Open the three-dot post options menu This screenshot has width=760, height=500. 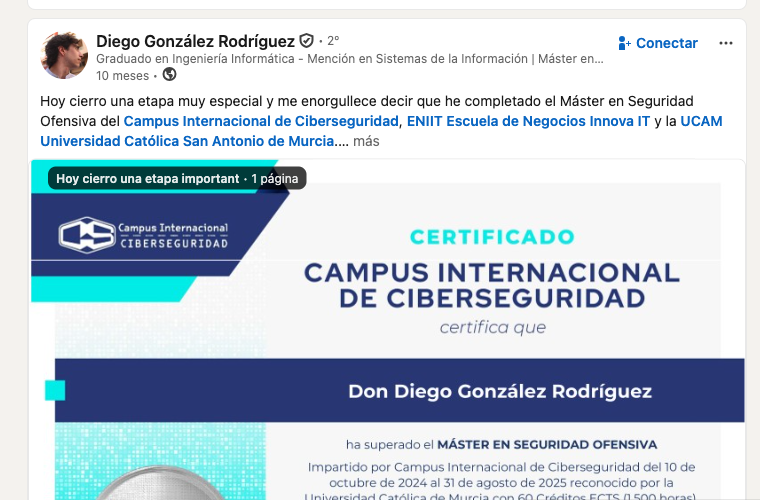pos(726,43)
